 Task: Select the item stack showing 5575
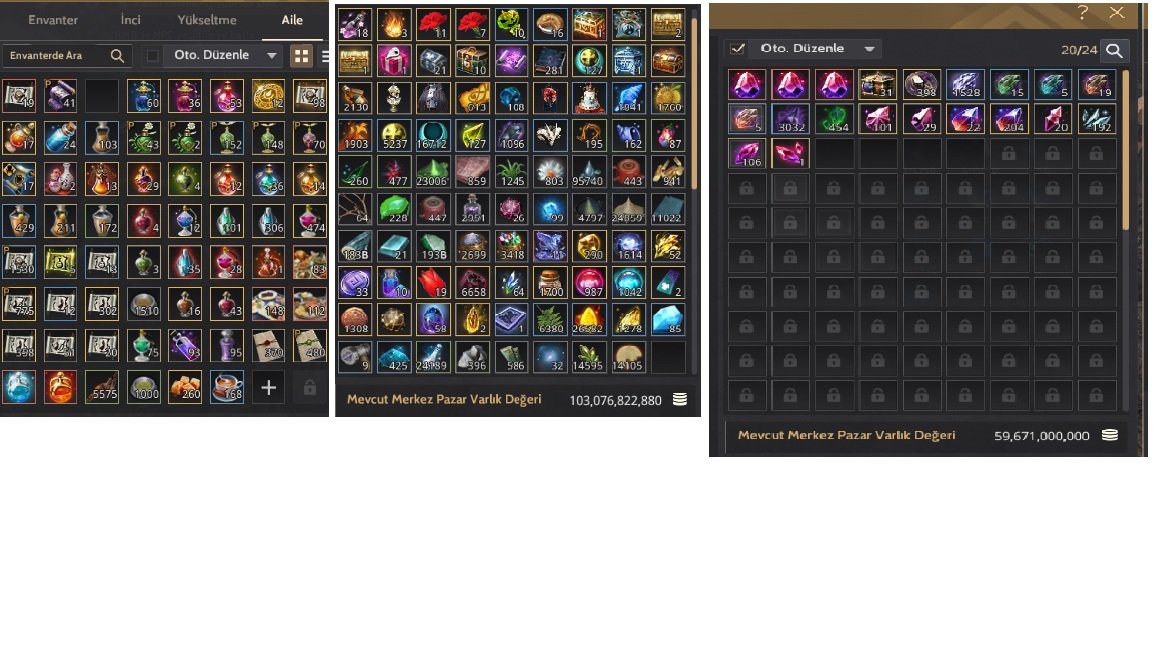[x=102, y=387]
